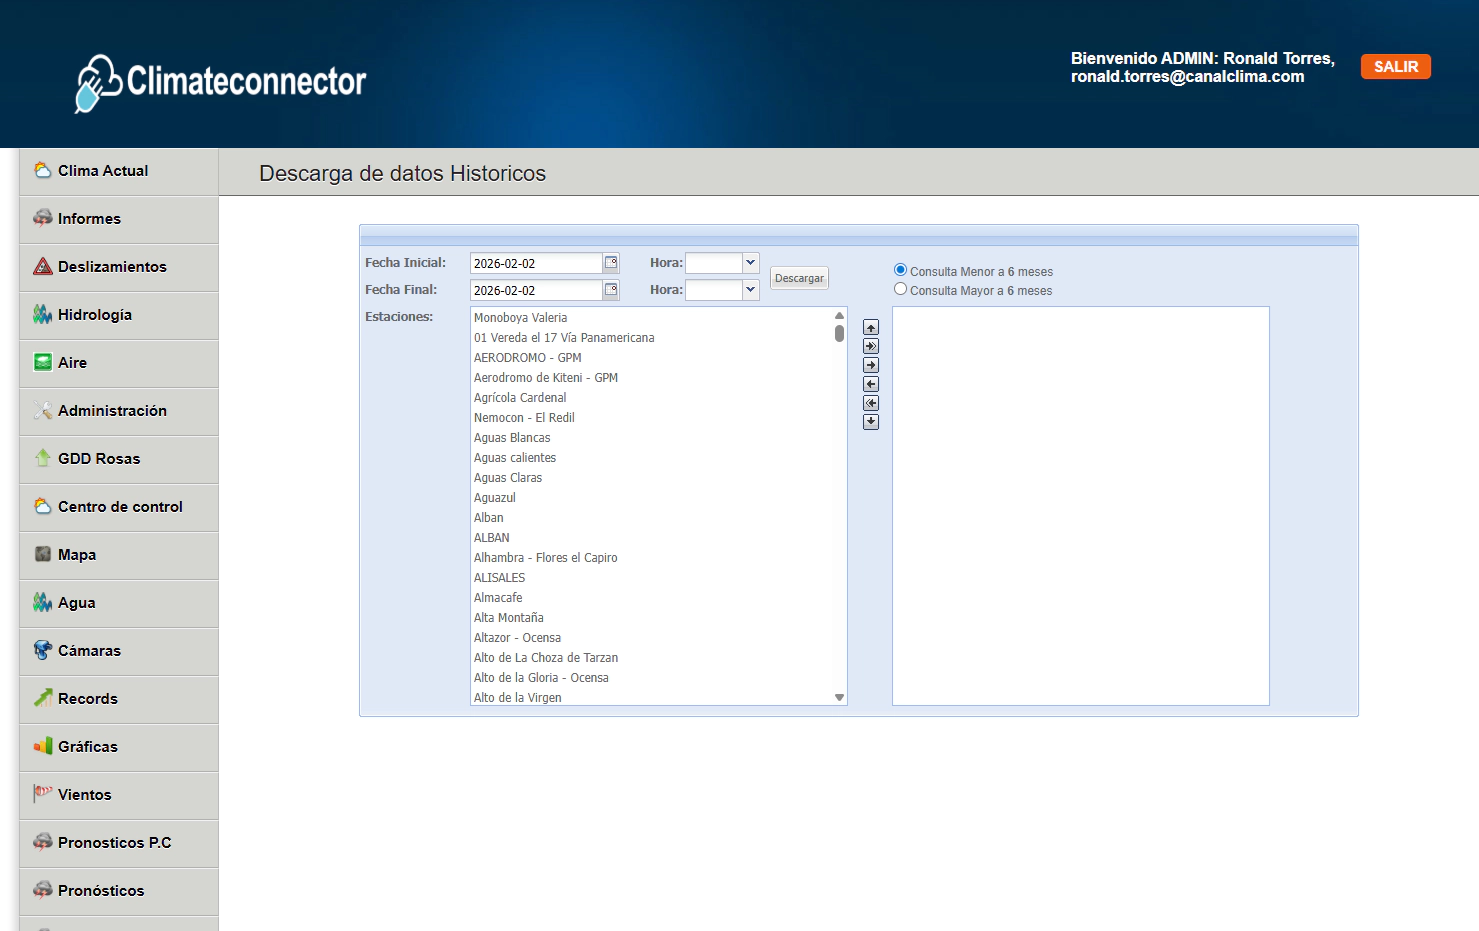
Task: Select Consulta Mayor a 6 meses
Action: [x=900, y=289]
